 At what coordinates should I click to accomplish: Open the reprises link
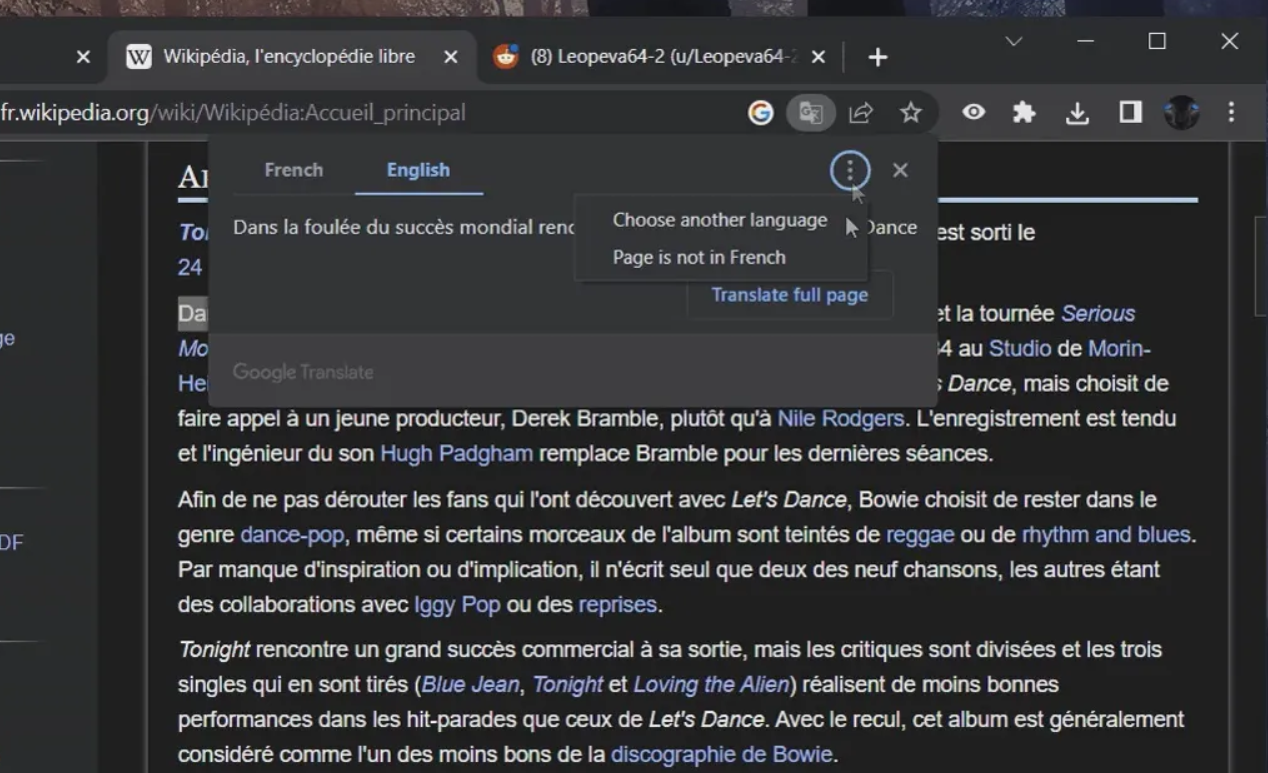click(618, 605)
